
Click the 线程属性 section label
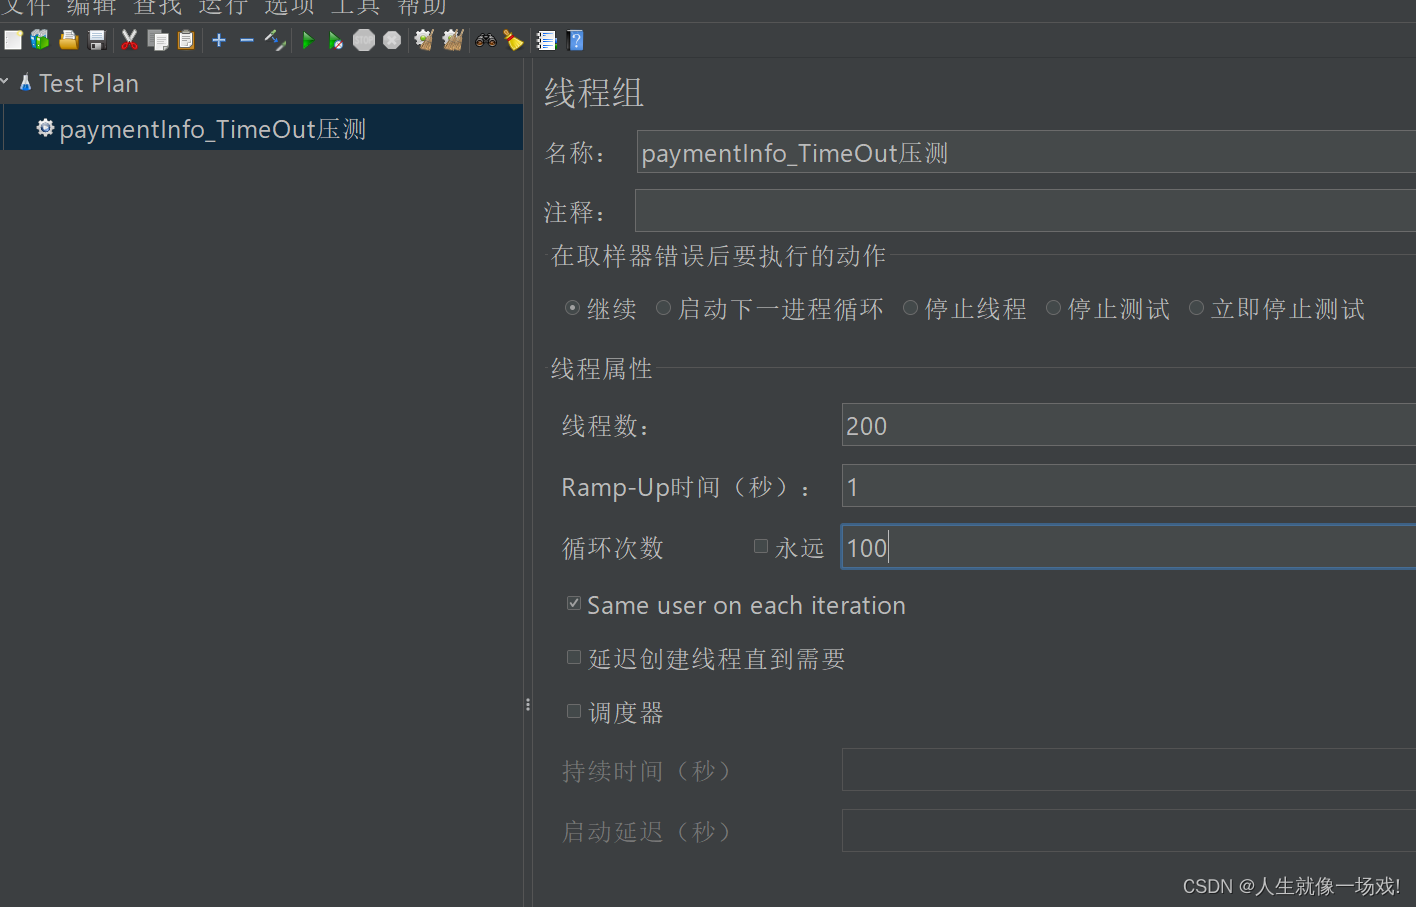click(602, 369)
